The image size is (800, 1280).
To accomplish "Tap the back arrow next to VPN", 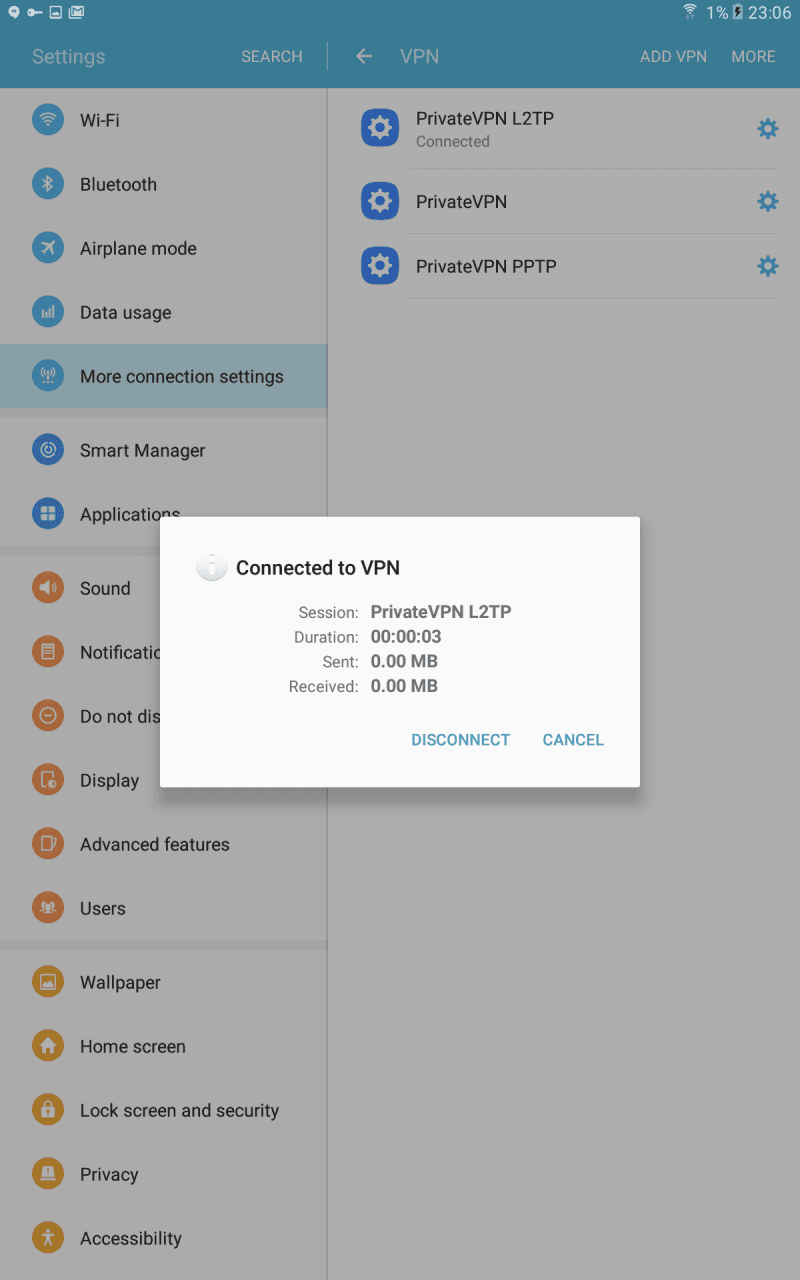I will click(x=364, y=56).
